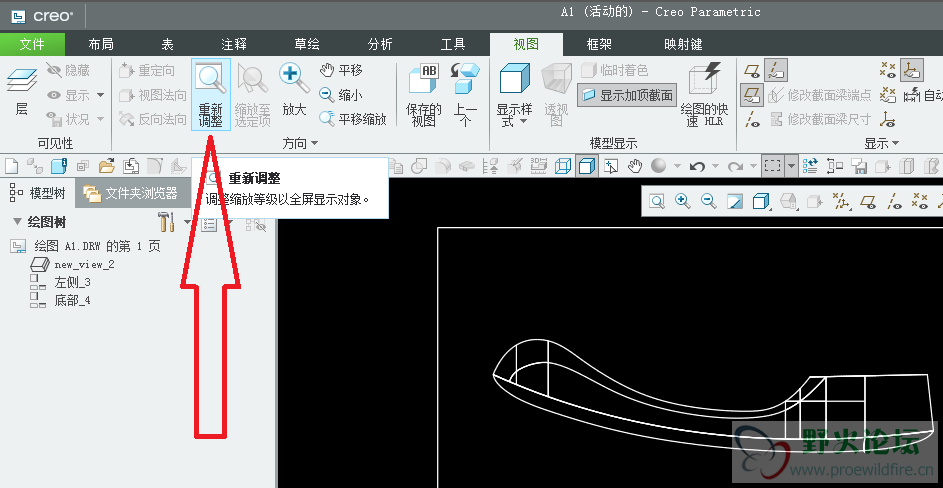Switch to the 草绘 ribbon tab
943x488 pixels.
(307, 44)
